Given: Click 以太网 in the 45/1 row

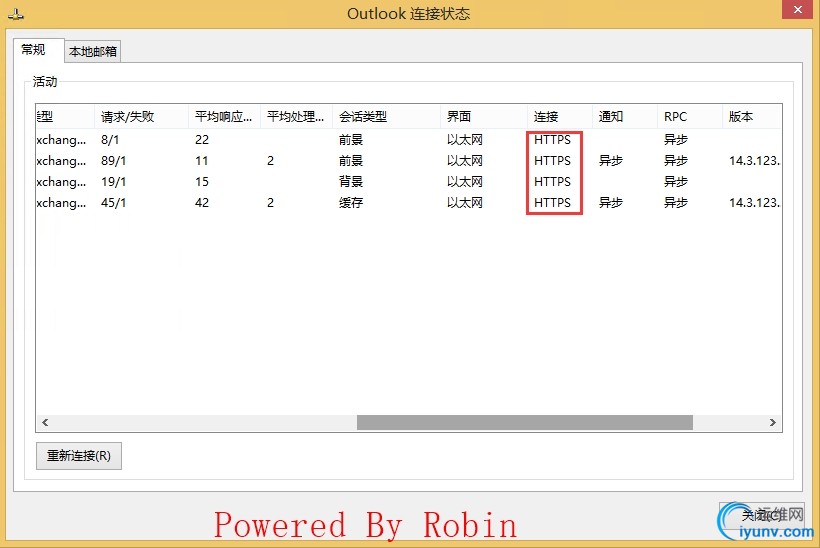Looking at the screenshot, I should click(464, 202).
